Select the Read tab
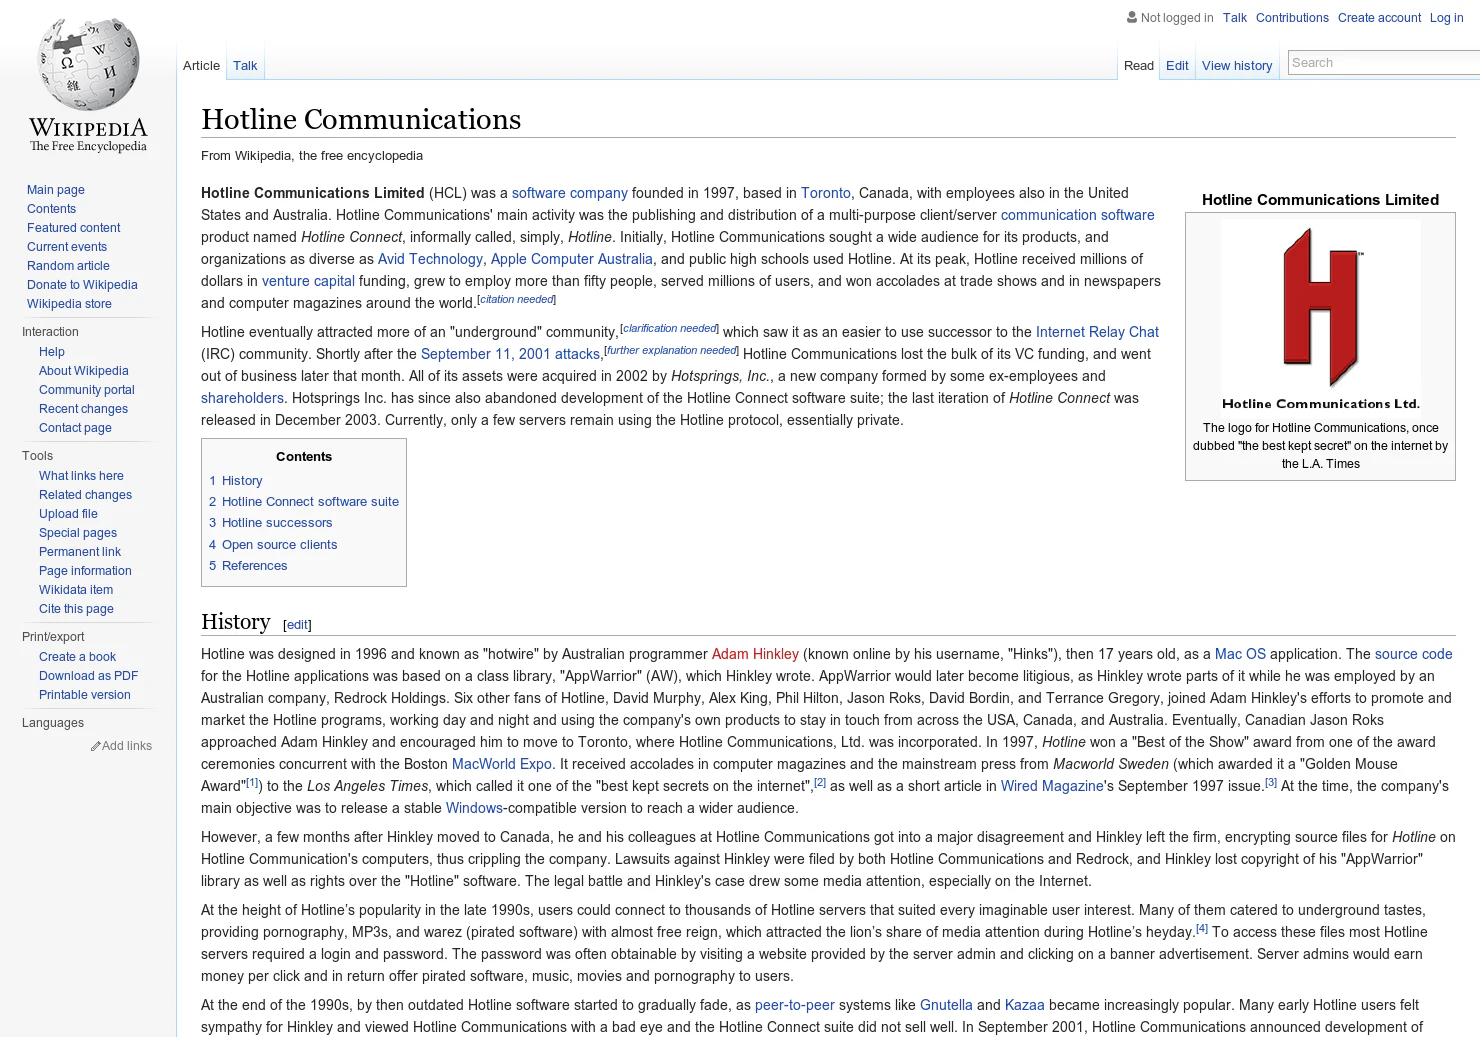This screenshot has width=1480, height=1037. [x=1139, y=66]
